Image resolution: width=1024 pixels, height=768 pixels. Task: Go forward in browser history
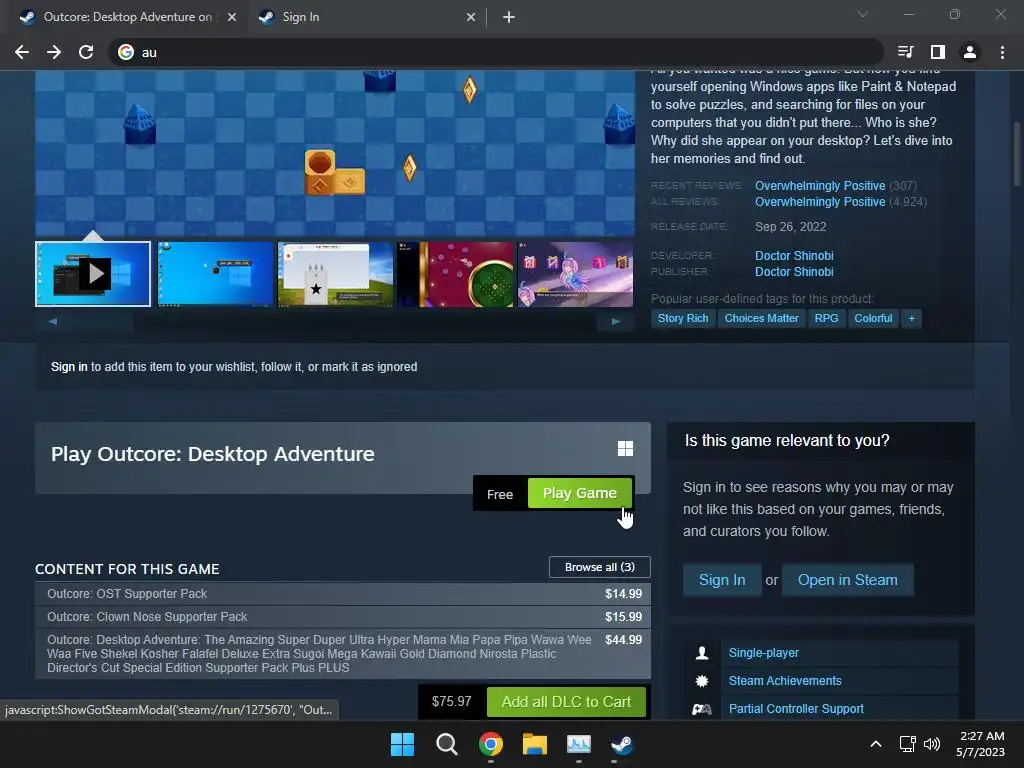[x=54, y=52]
